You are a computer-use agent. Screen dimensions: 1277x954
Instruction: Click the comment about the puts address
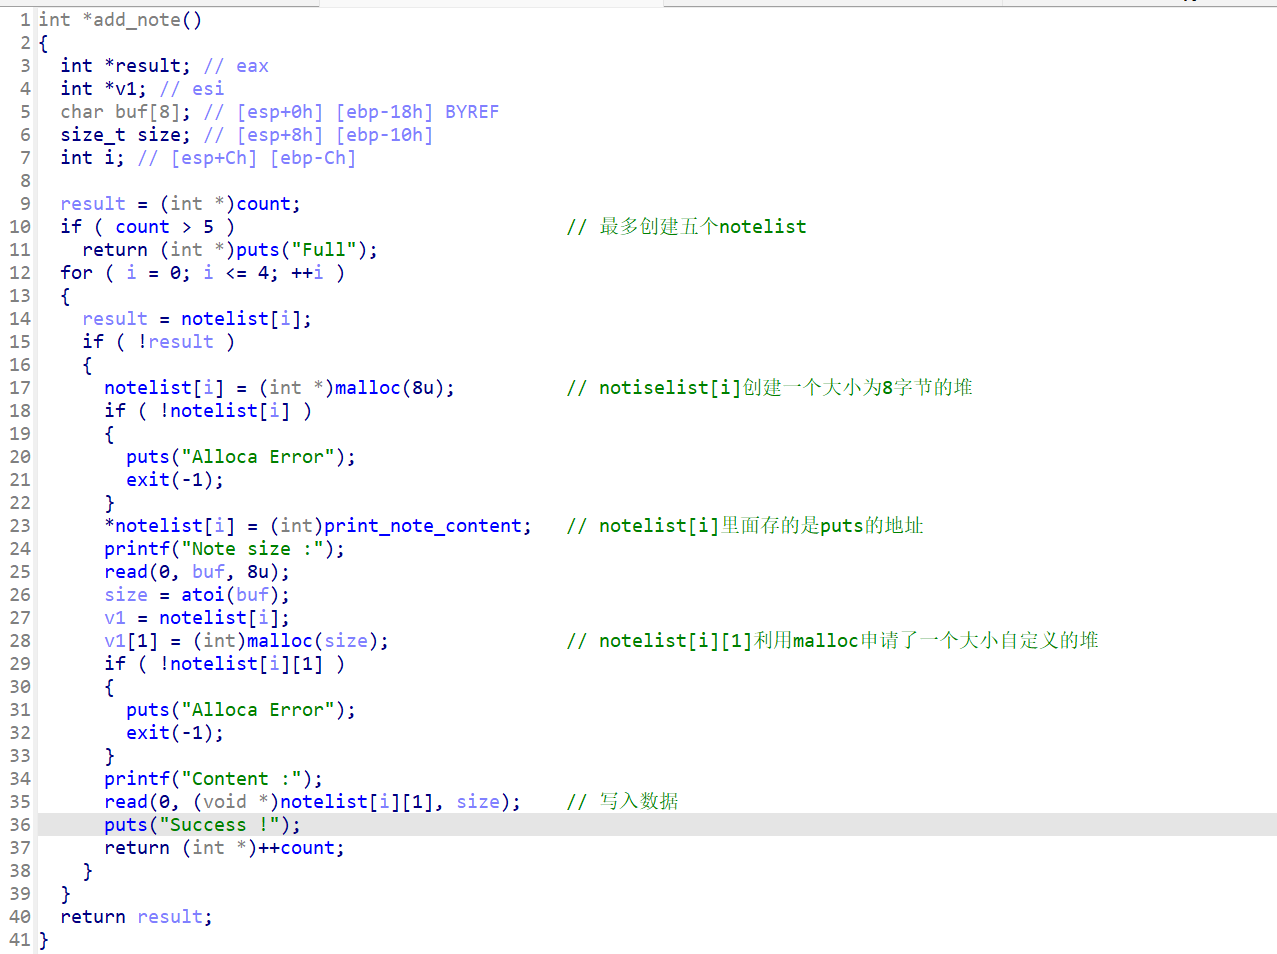coord(745,526)
